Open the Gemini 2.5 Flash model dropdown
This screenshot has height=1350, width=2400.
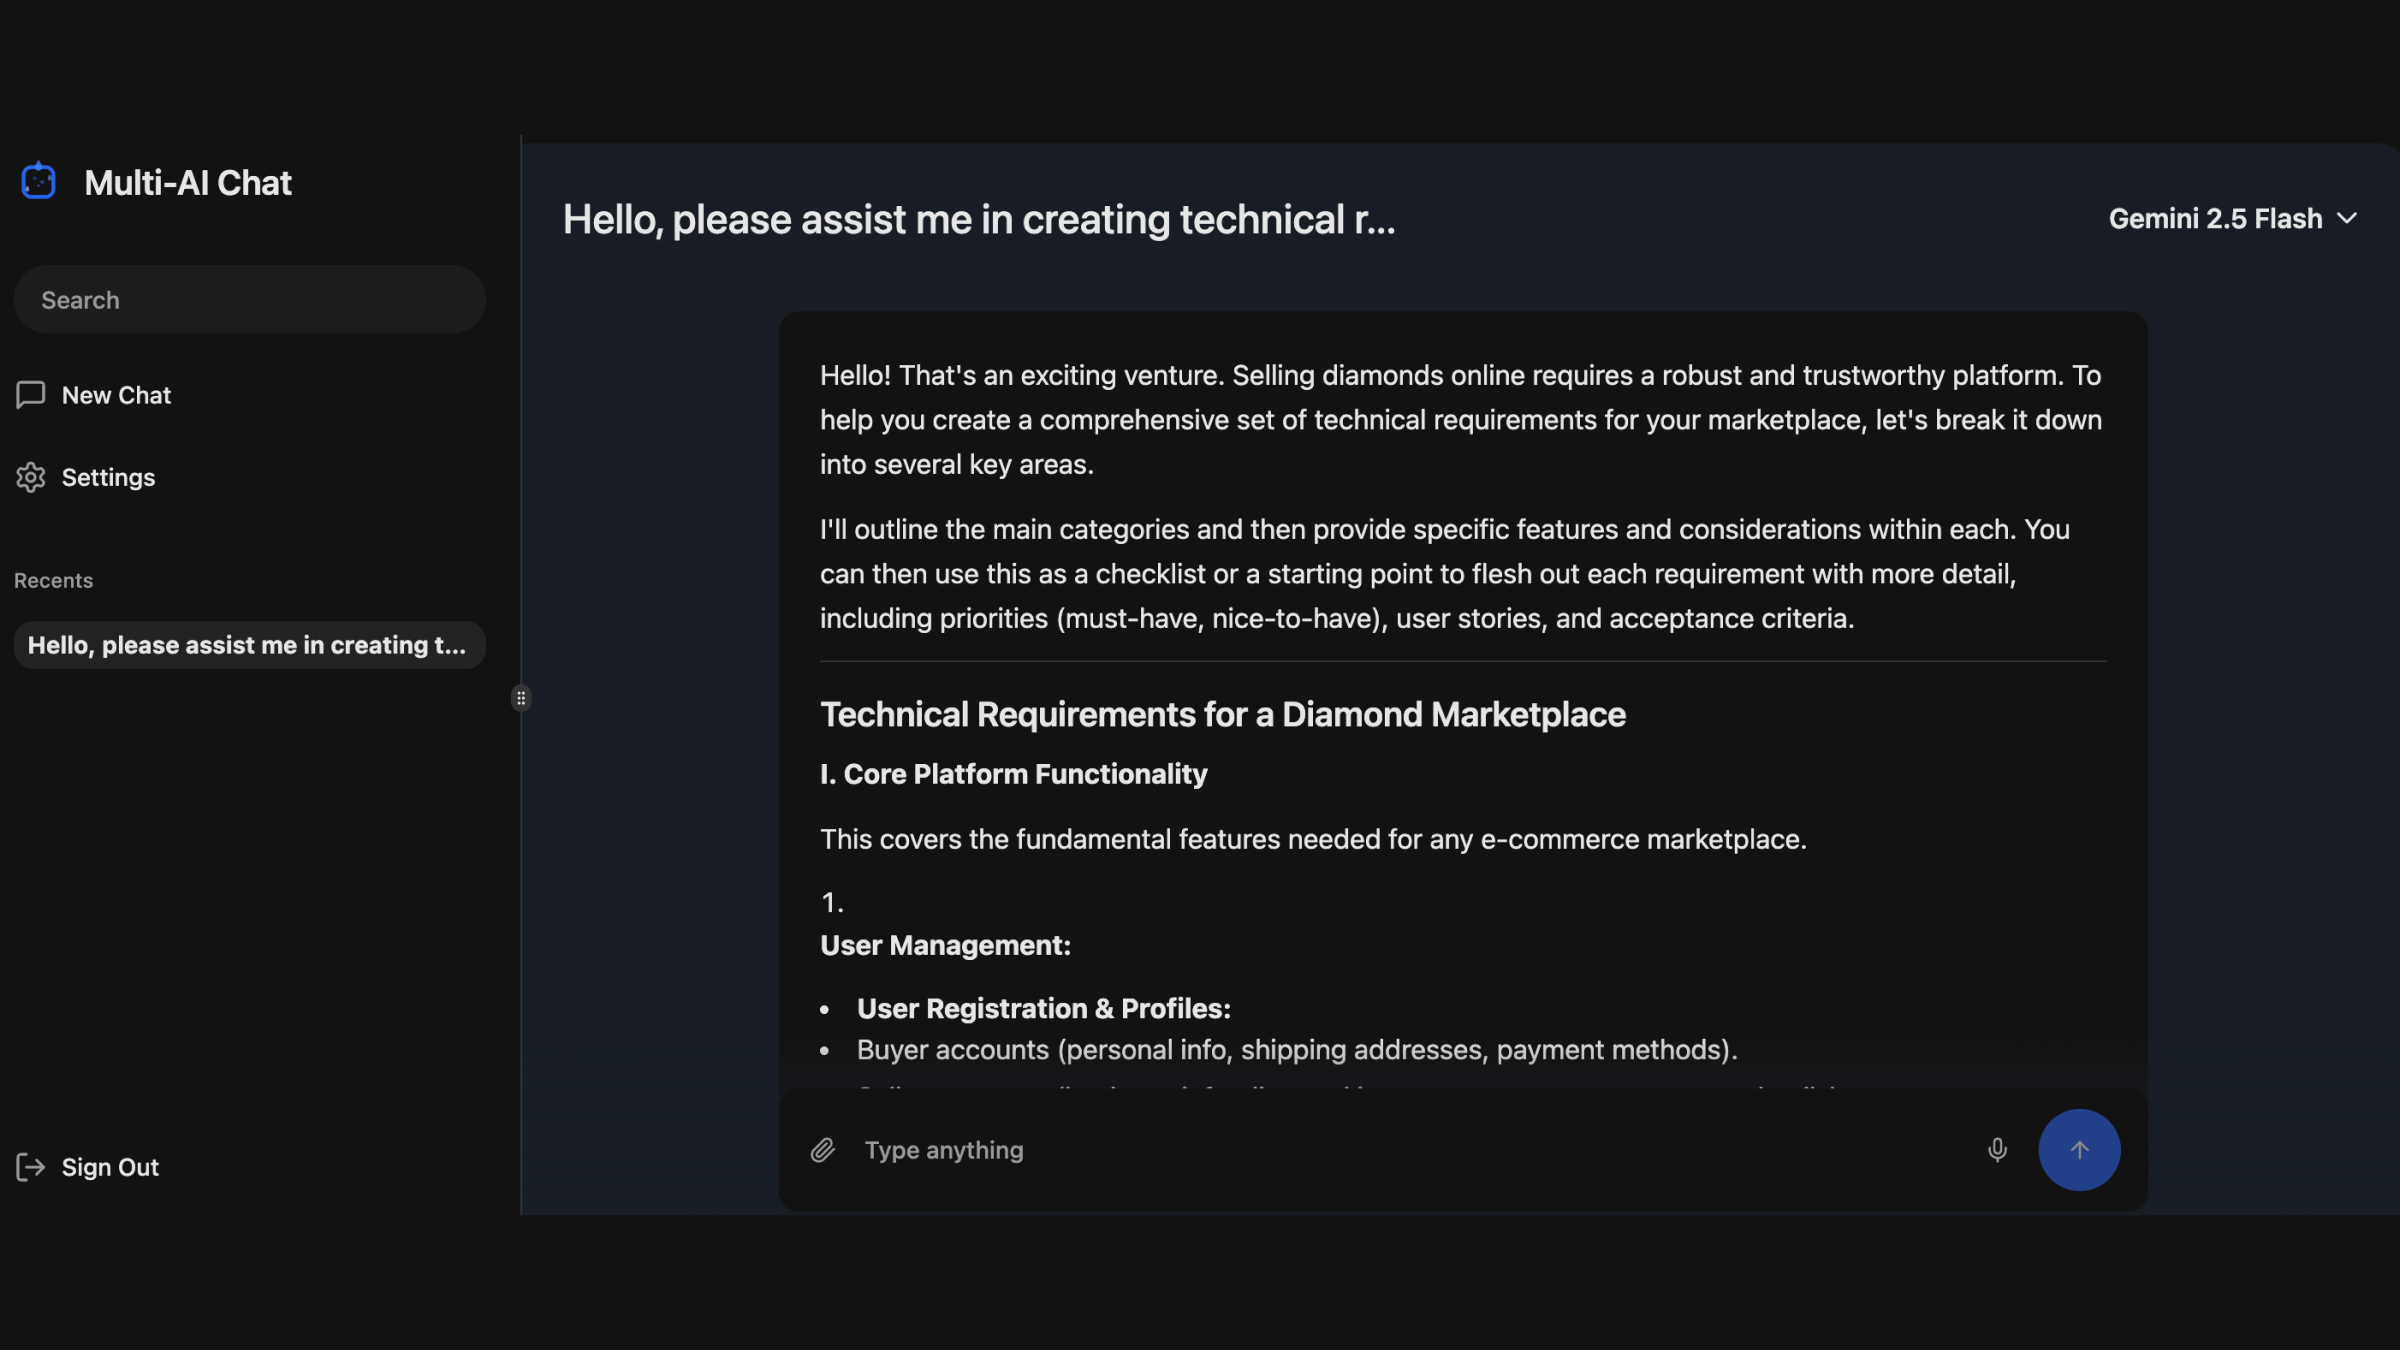pyautogui.click(x=2214, y=219)
